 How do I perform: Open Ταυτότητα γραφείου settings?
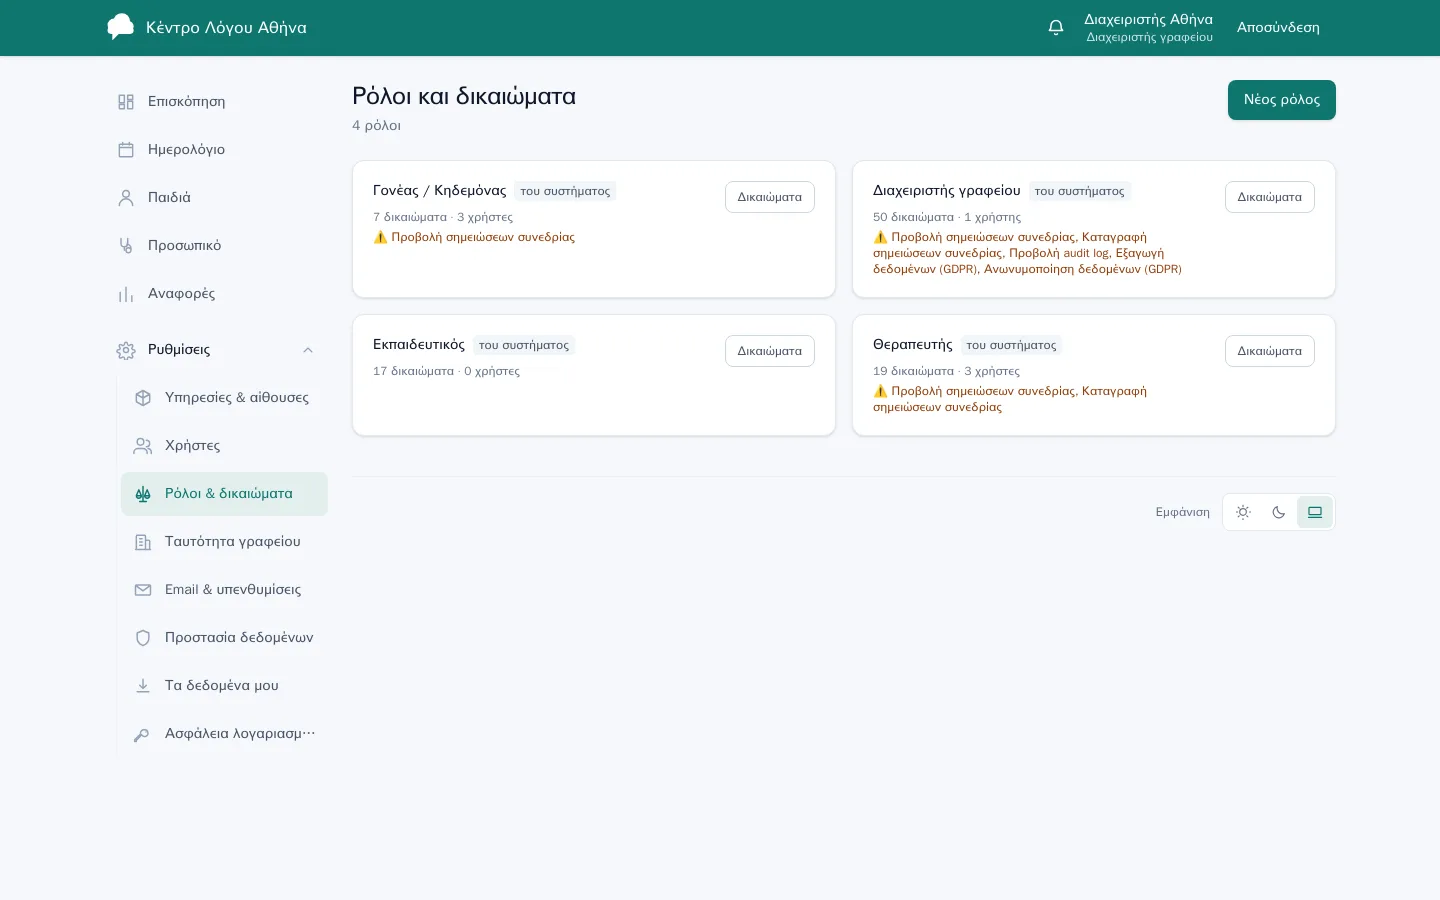[x=224, y=542]
